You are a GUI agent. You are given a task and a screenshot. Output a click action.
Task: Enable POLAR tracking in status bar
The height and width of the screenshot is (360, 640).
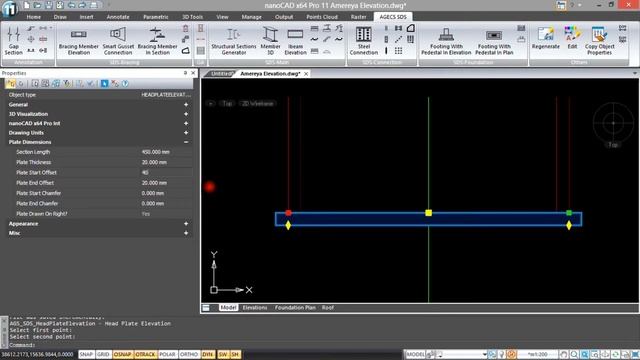coord(167,354)
